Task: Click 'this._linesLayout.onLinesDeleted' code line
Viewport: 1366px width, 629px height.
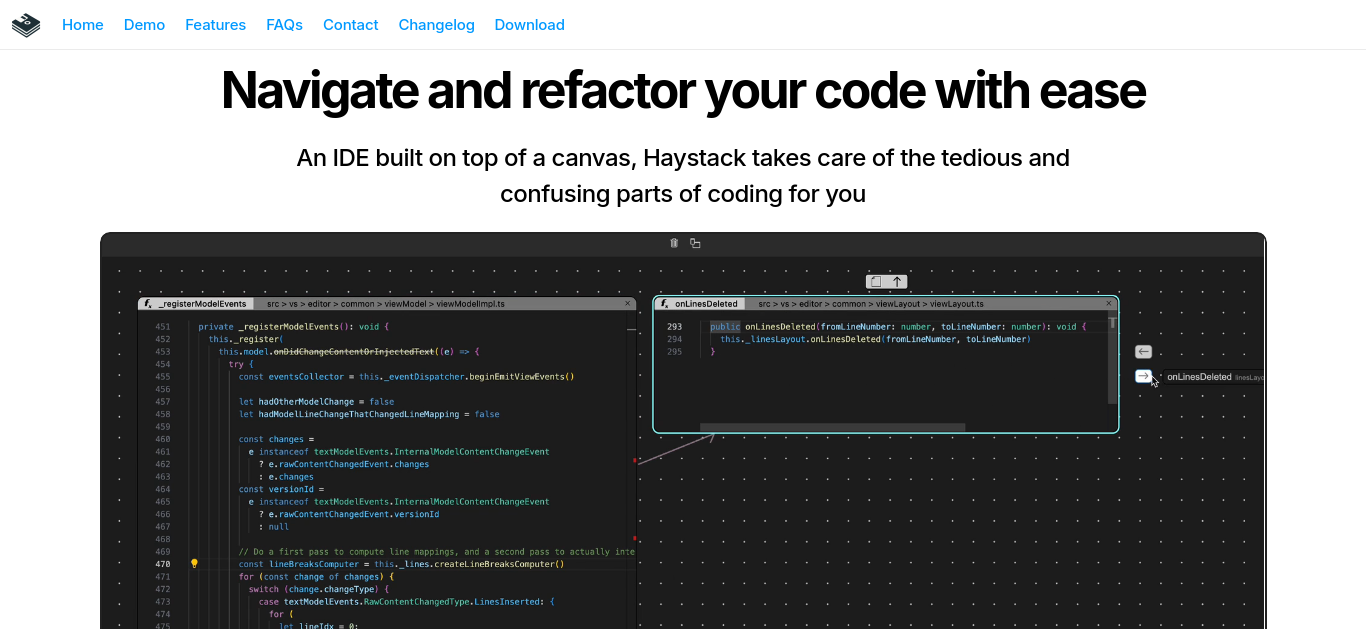Action: [x=875, y=339]
